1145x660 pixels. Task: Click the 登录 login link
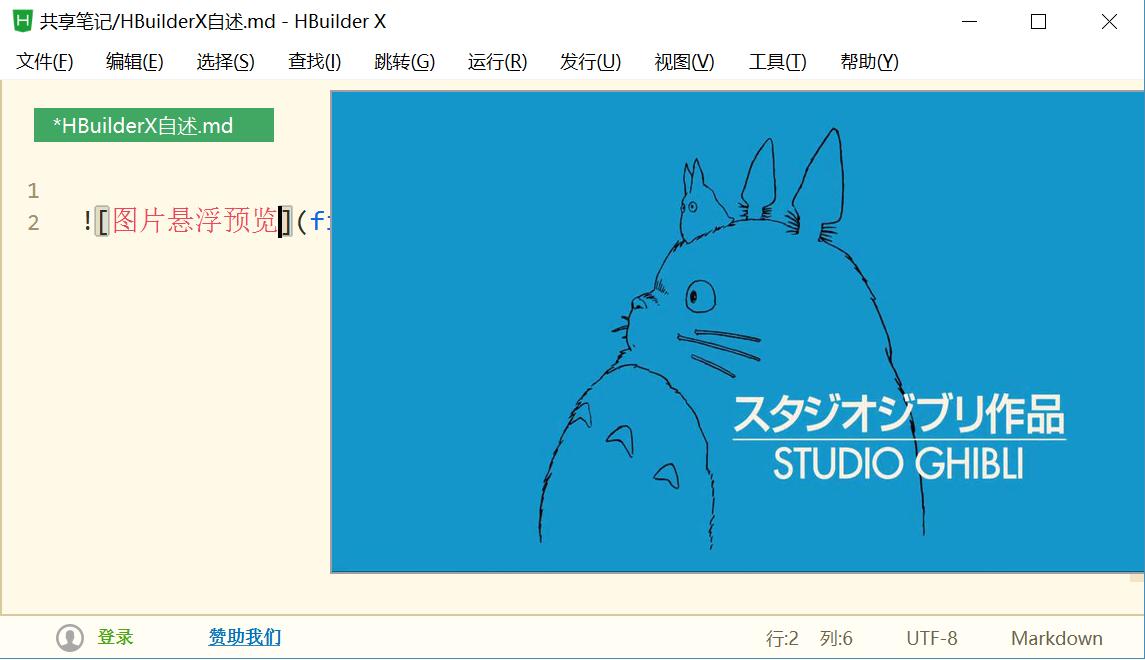point(115,637)
